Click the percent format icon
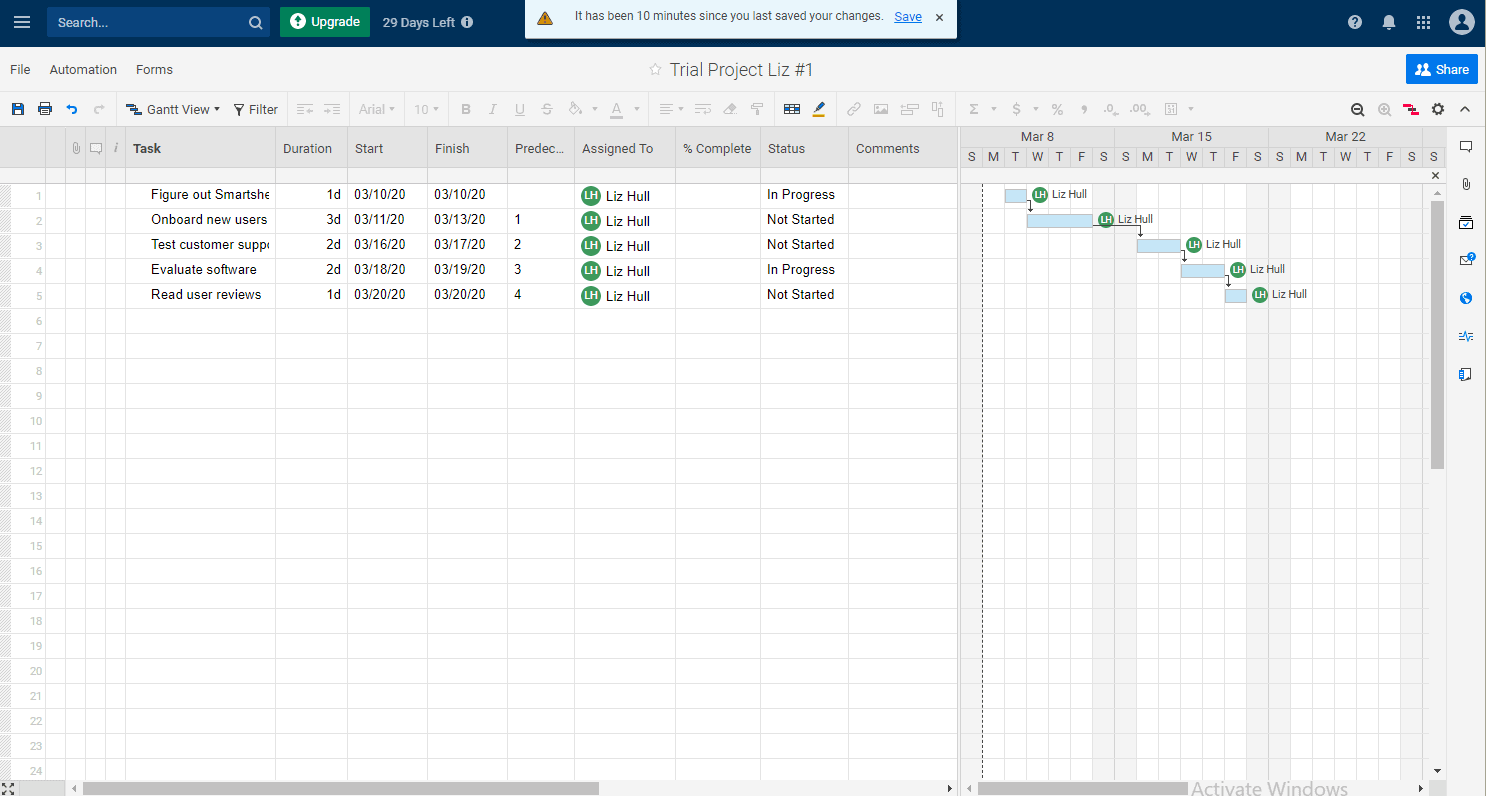 pyautogui.click(x=1057, y=109)
